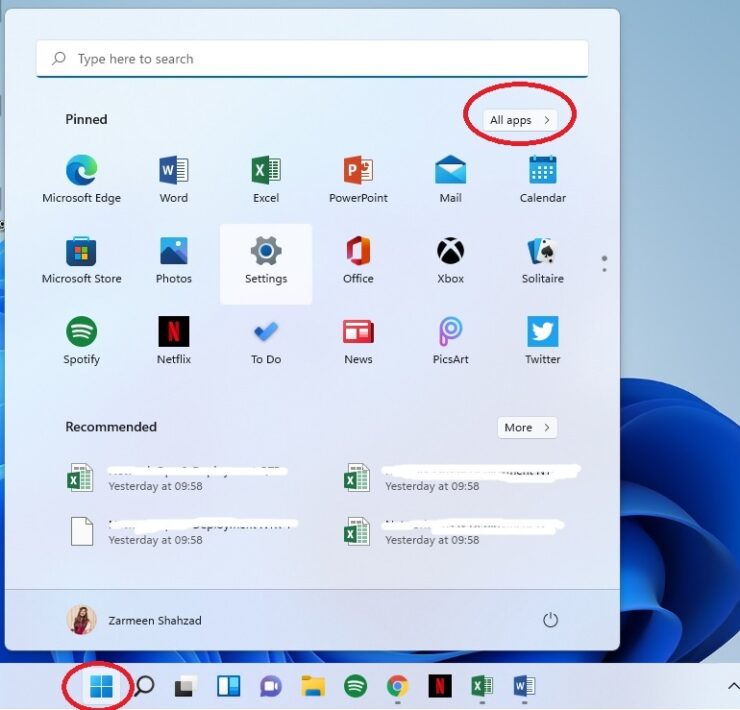Open the Xbox app
This screenshot has height=710, width=740.
450,260
